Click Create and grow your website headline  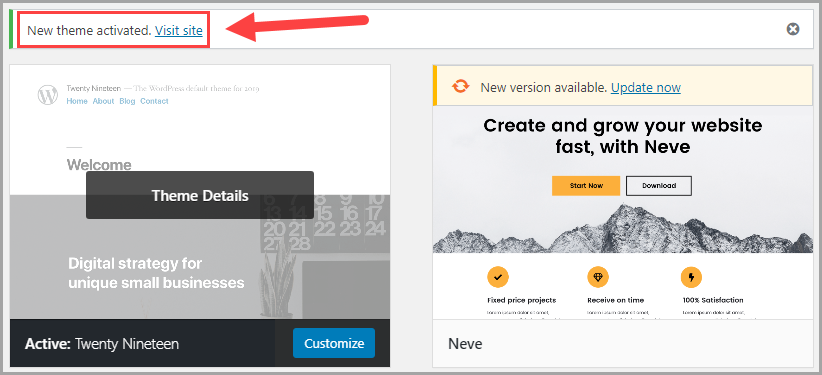pyautogui.click(x=622, y=136)
